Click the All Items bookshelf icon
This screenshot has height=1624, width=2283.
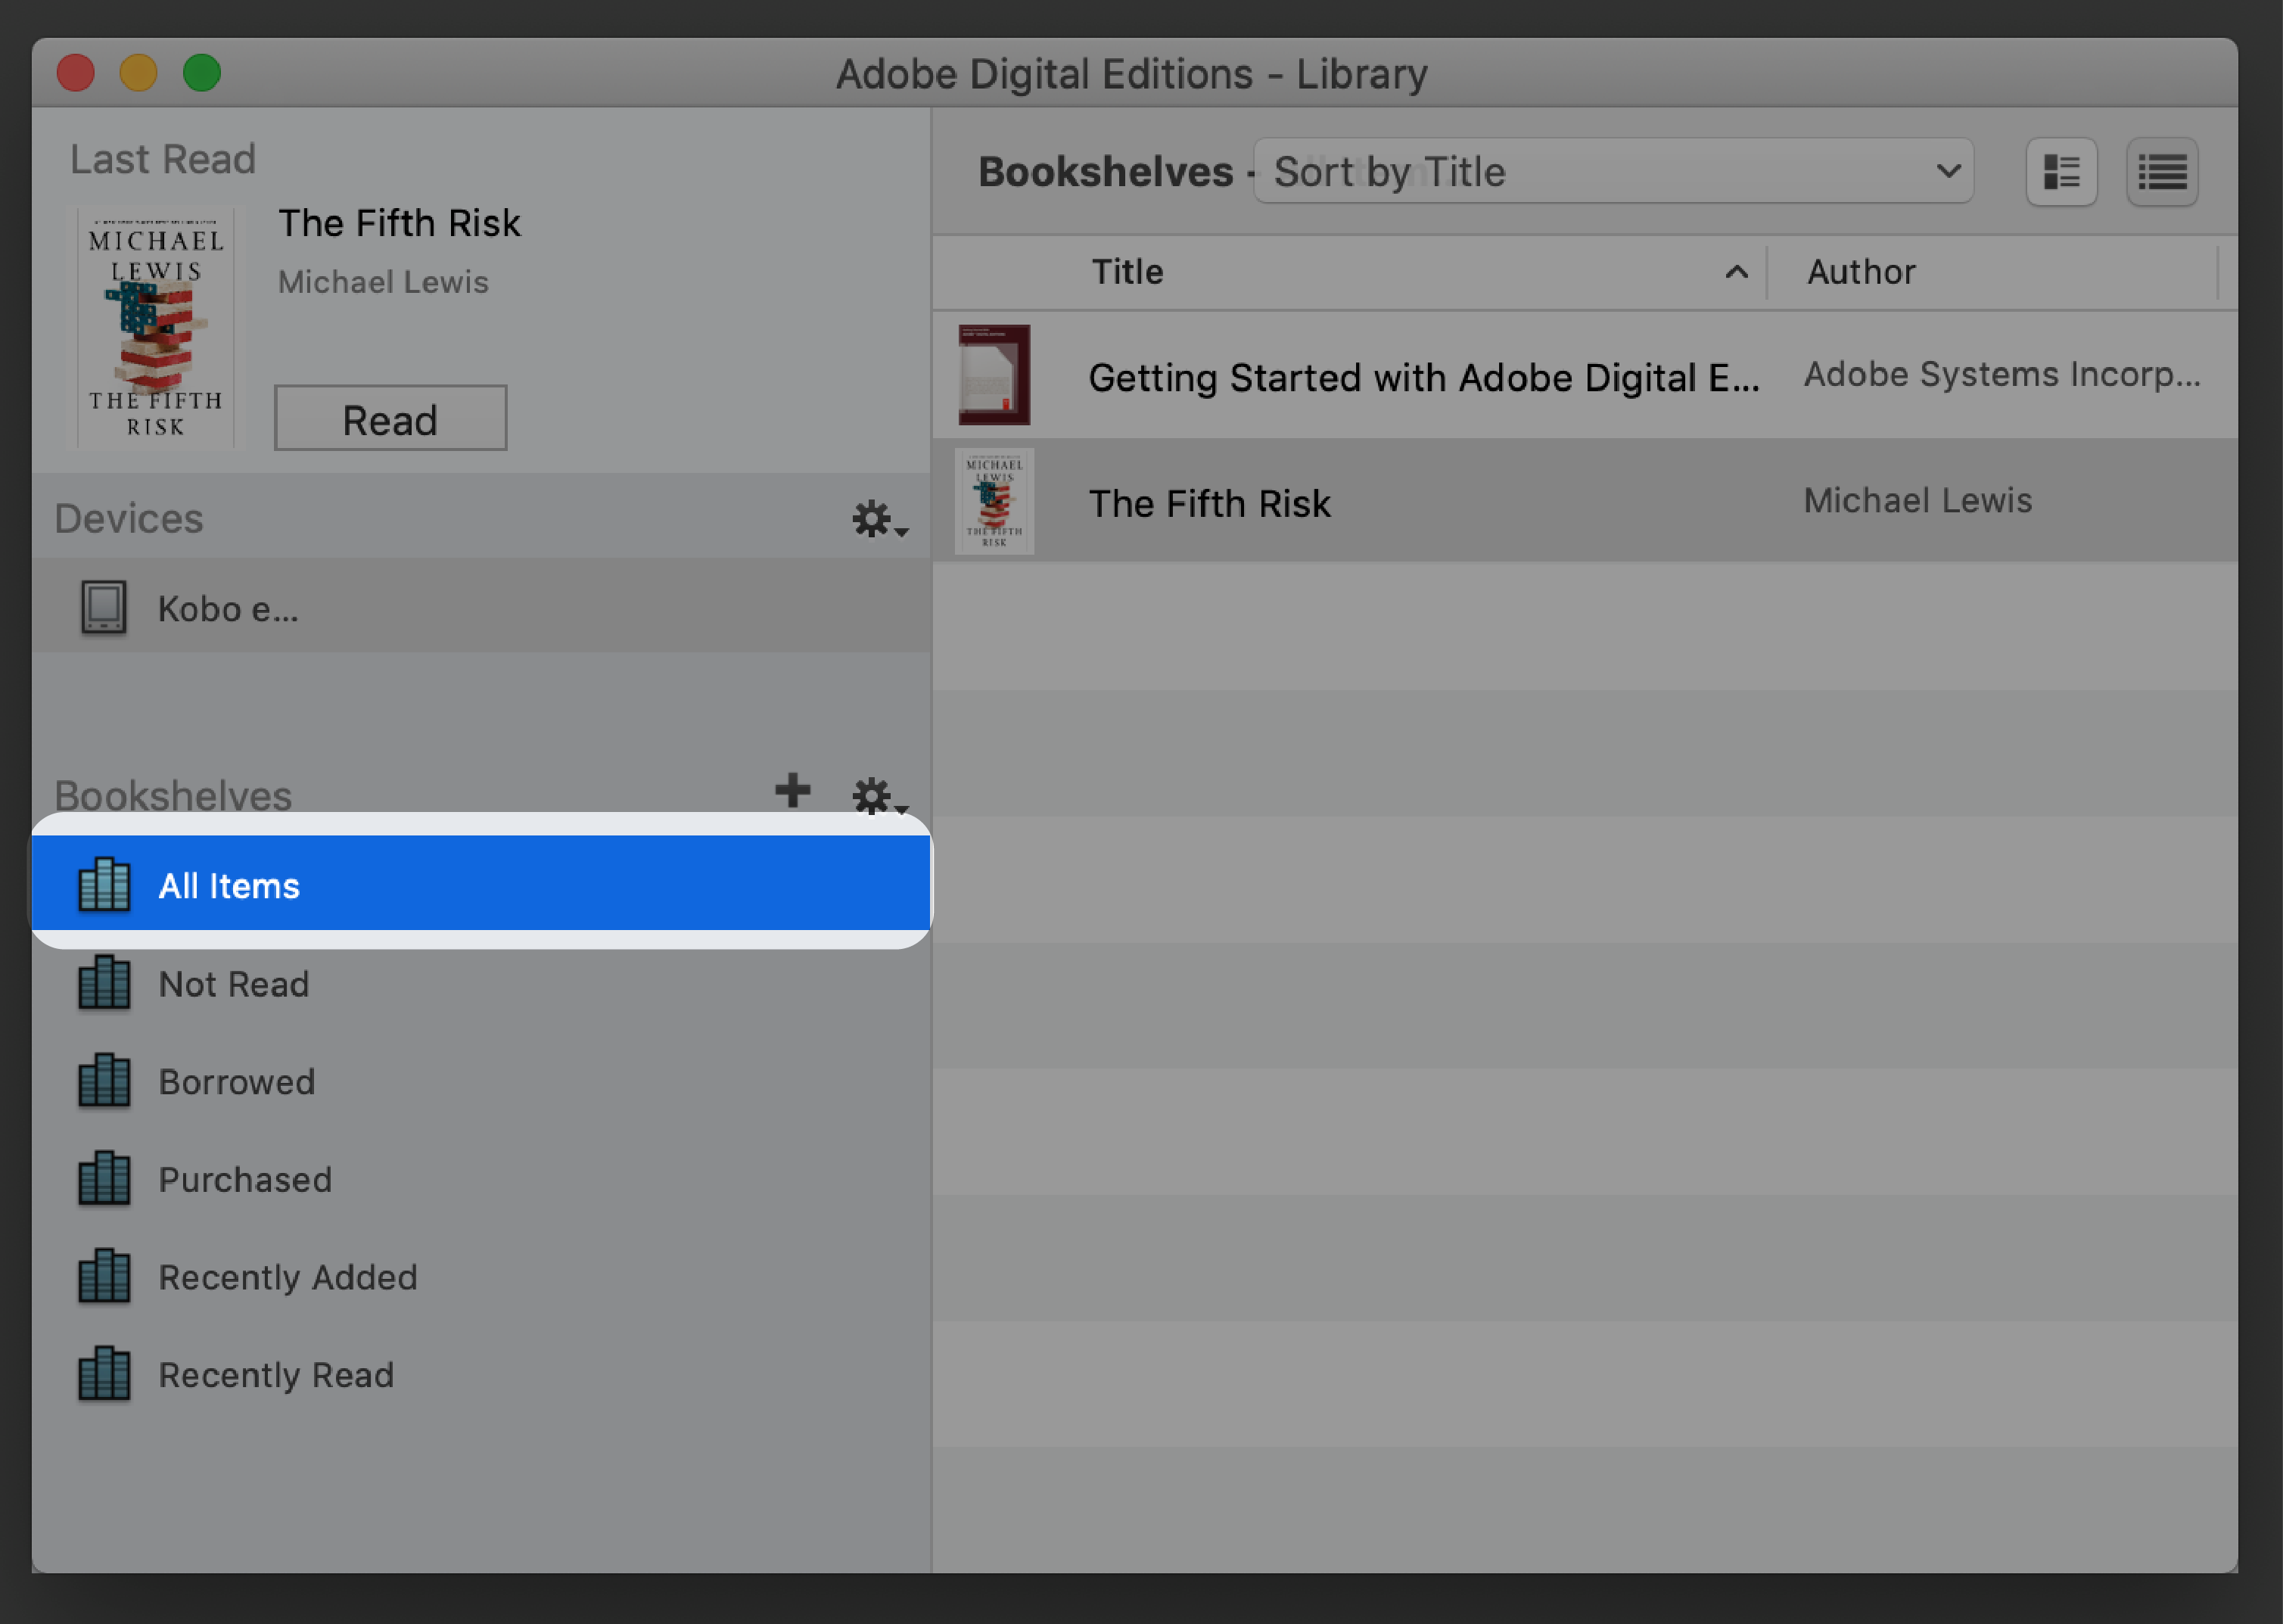104,884
